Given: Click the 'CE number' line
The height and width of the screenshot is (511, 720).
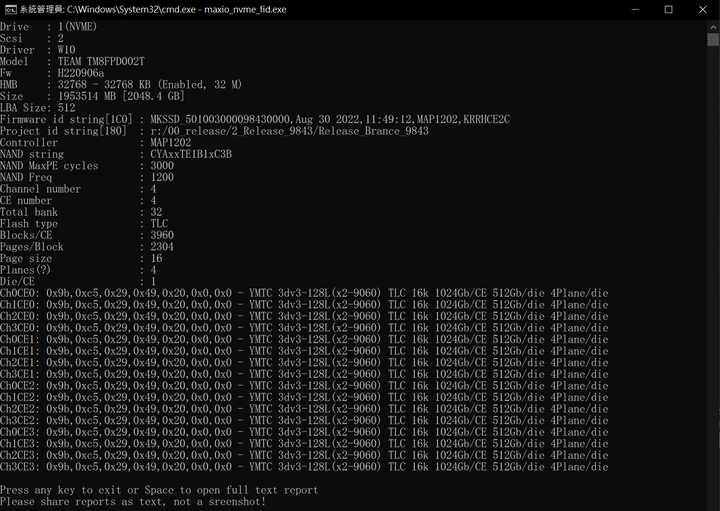Looking at the screenshot, I should (79, 200).
